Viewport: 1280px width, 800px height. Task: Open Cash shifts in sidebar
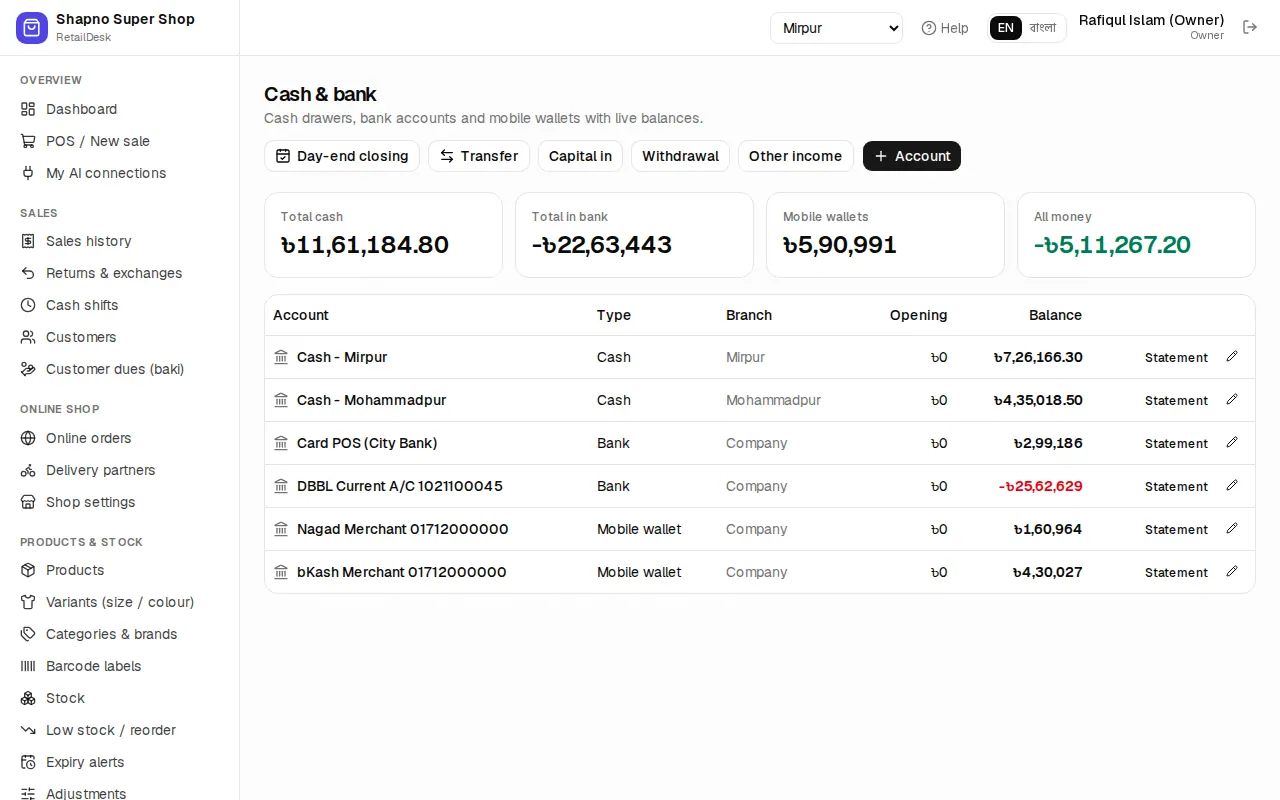tap(120, 305)
